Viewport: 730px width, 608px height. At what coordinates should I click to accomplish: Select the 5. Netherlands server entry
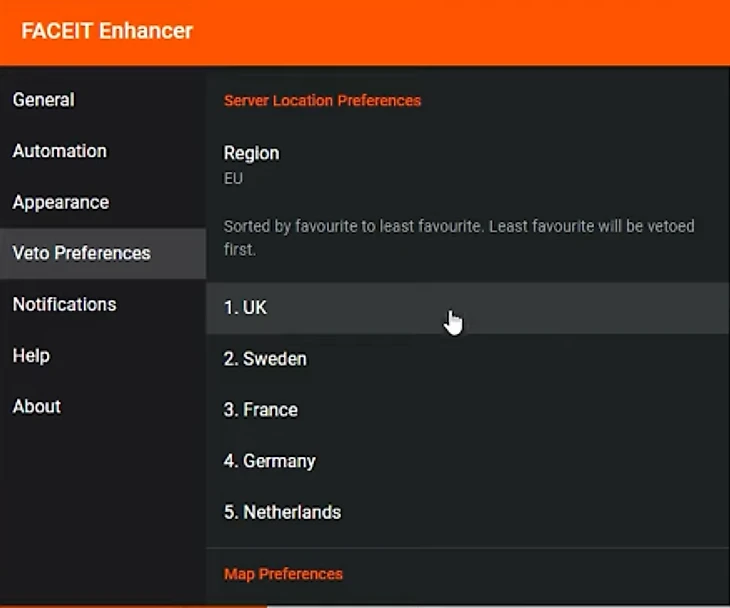coord(468,513)
